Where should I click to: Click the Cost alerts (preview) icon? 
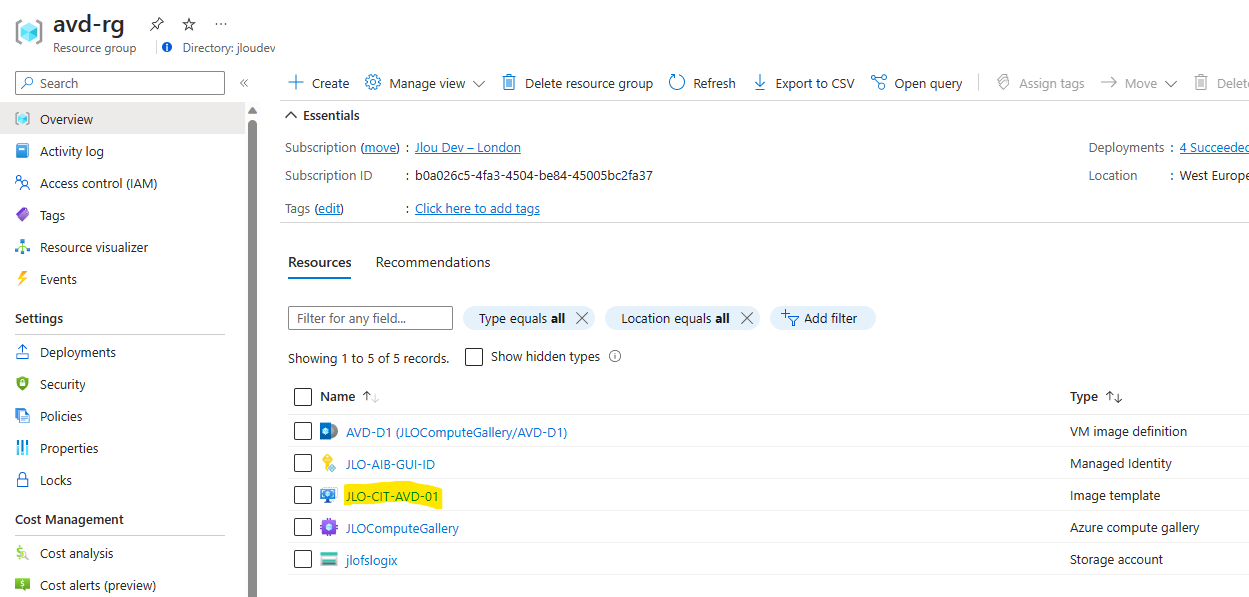click(23, 585)
